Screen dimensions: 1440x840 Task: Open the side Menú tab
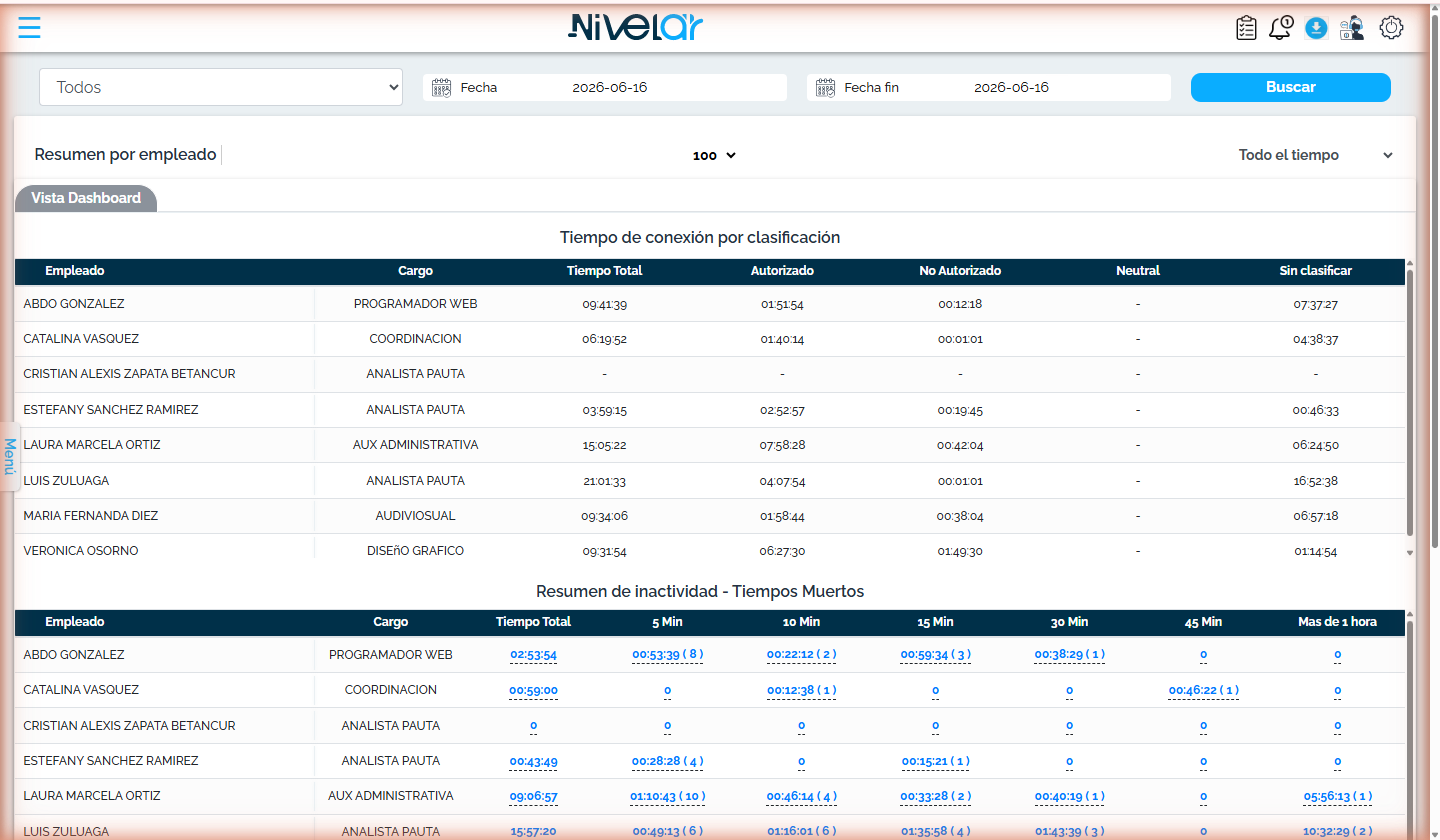click(9, 456)
